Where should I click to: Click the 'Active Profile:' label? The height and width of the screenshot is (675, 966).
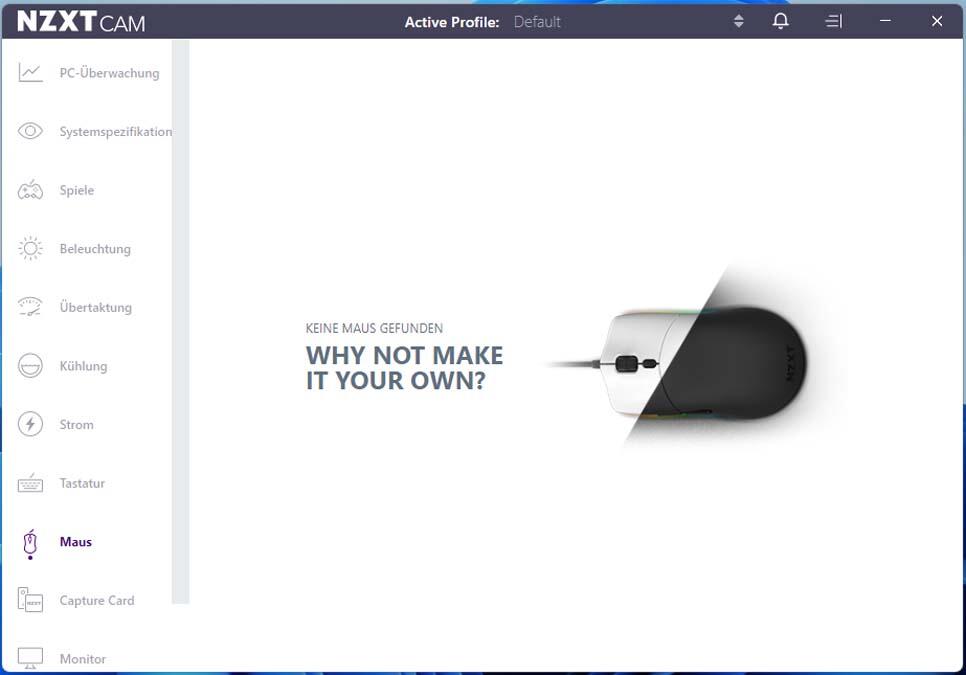[452, 22]
